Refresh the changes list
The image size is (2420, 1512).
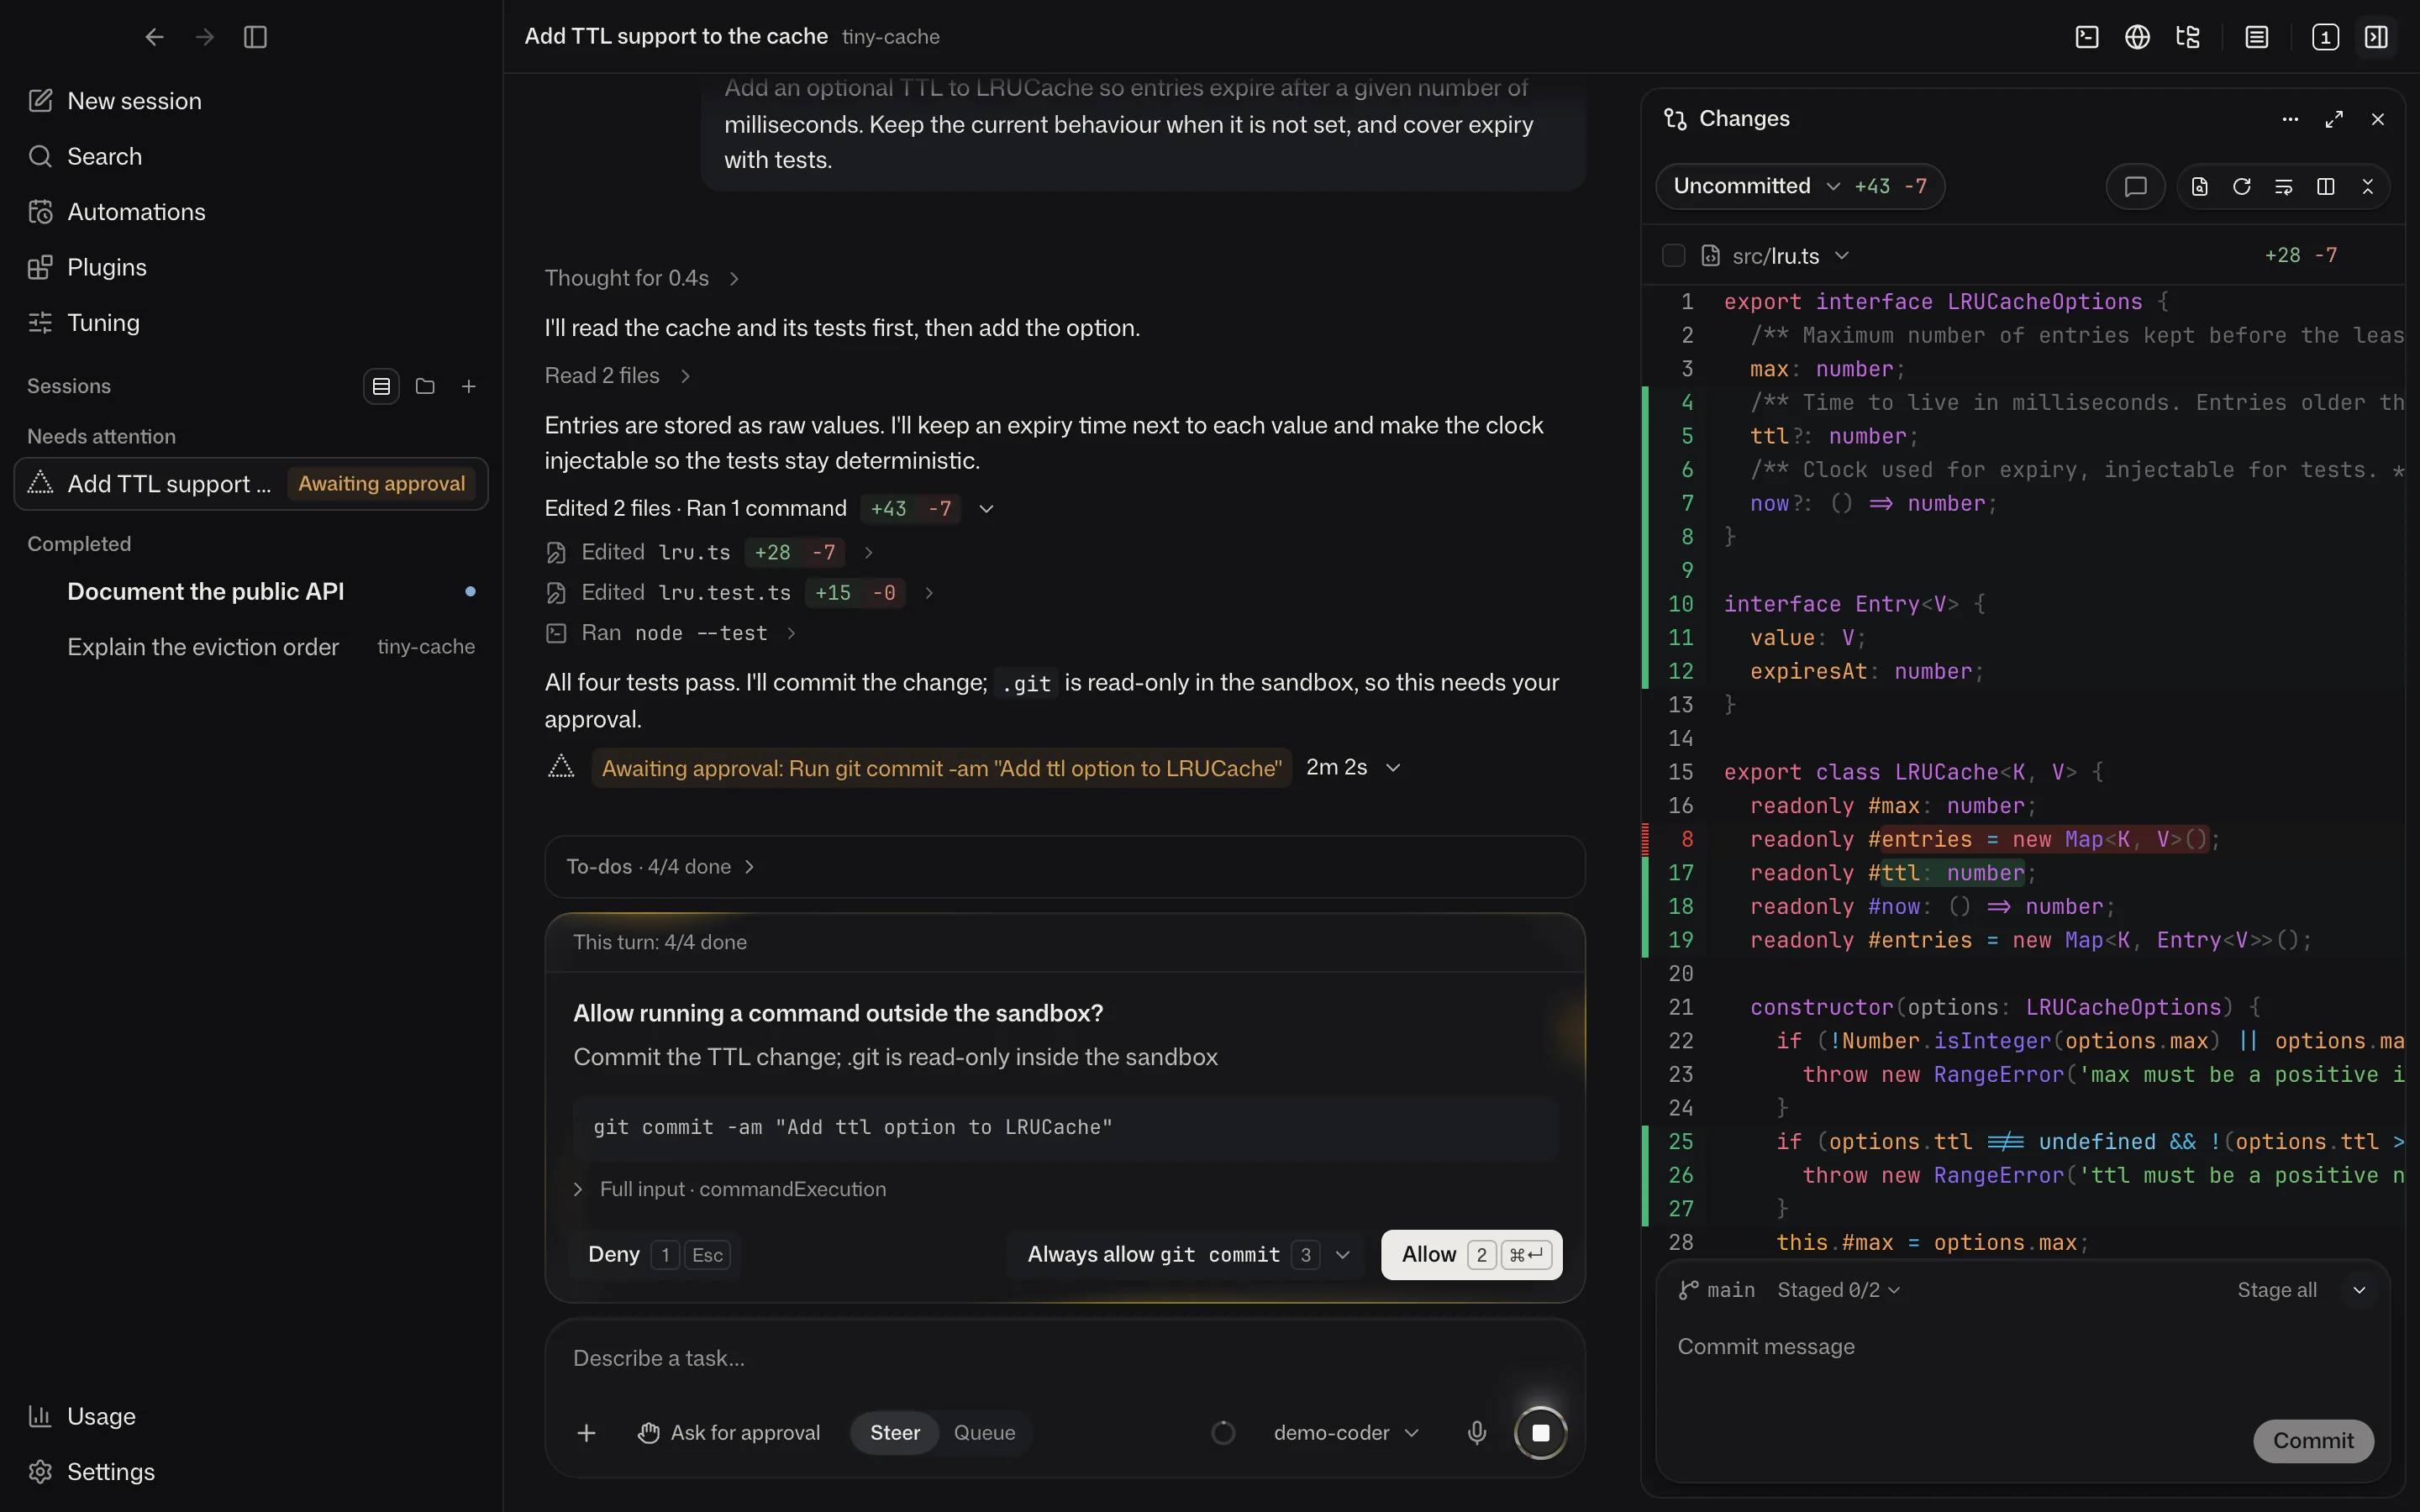click(2241, 187)
